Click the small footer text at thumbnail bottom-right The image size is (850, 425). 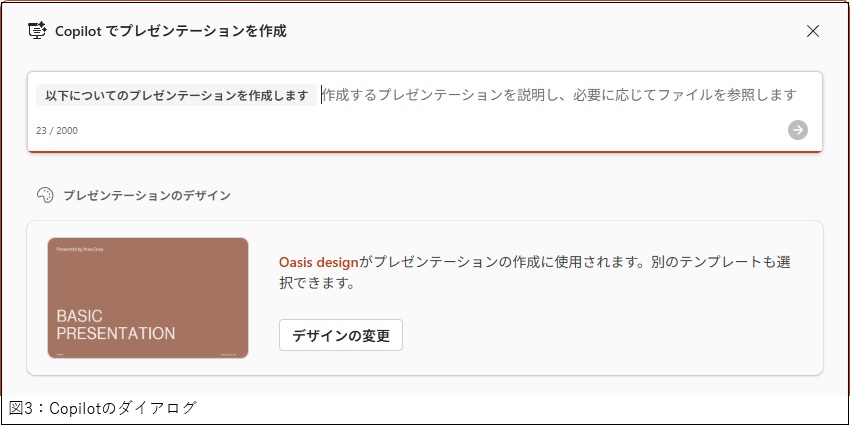point(228,353)
